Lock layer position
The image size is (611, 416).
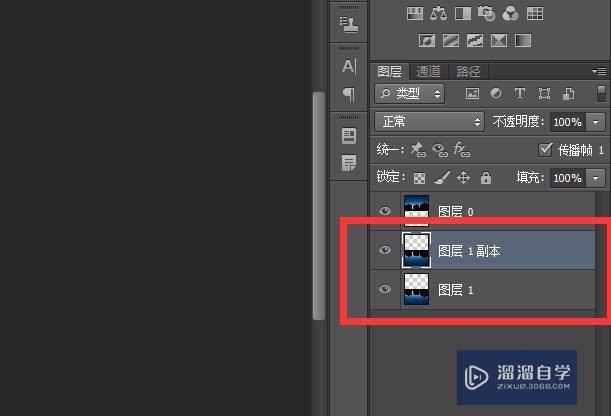463,178
